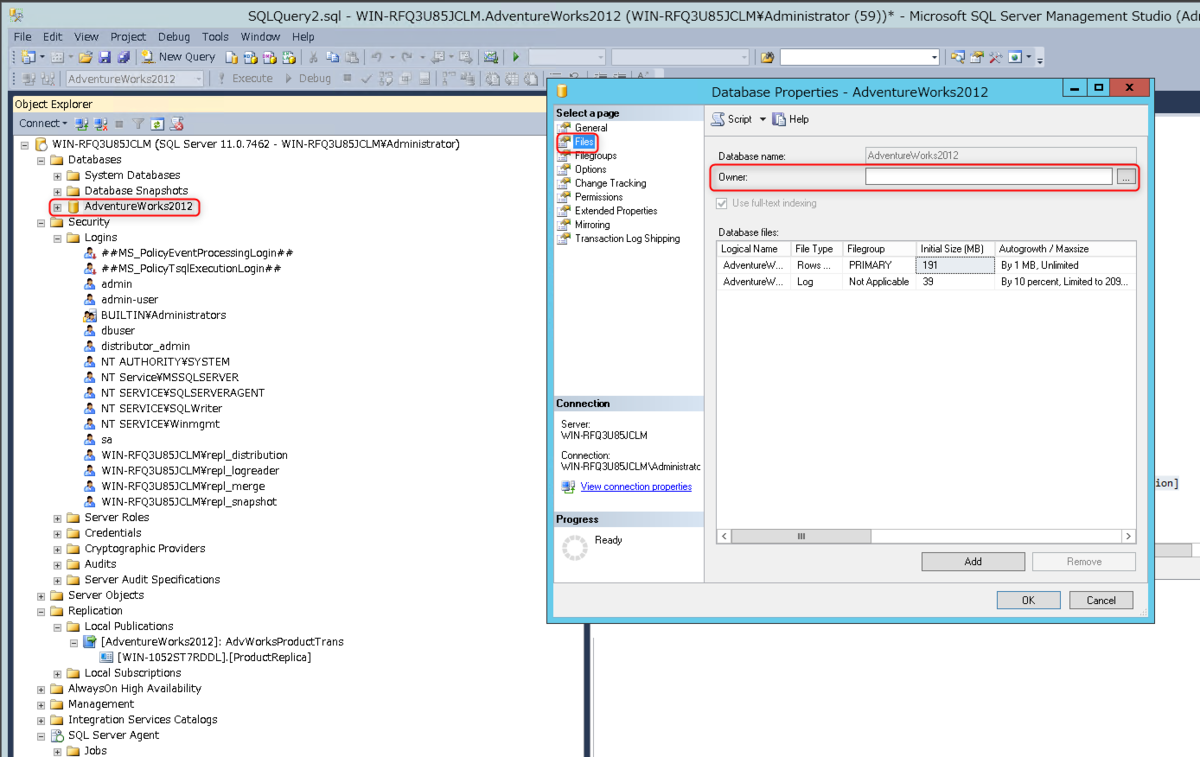The width and height of the screenshot is (1200, 757).
Task: Click the Undo arrow toolbar icon
Action: tap(376, 57)
